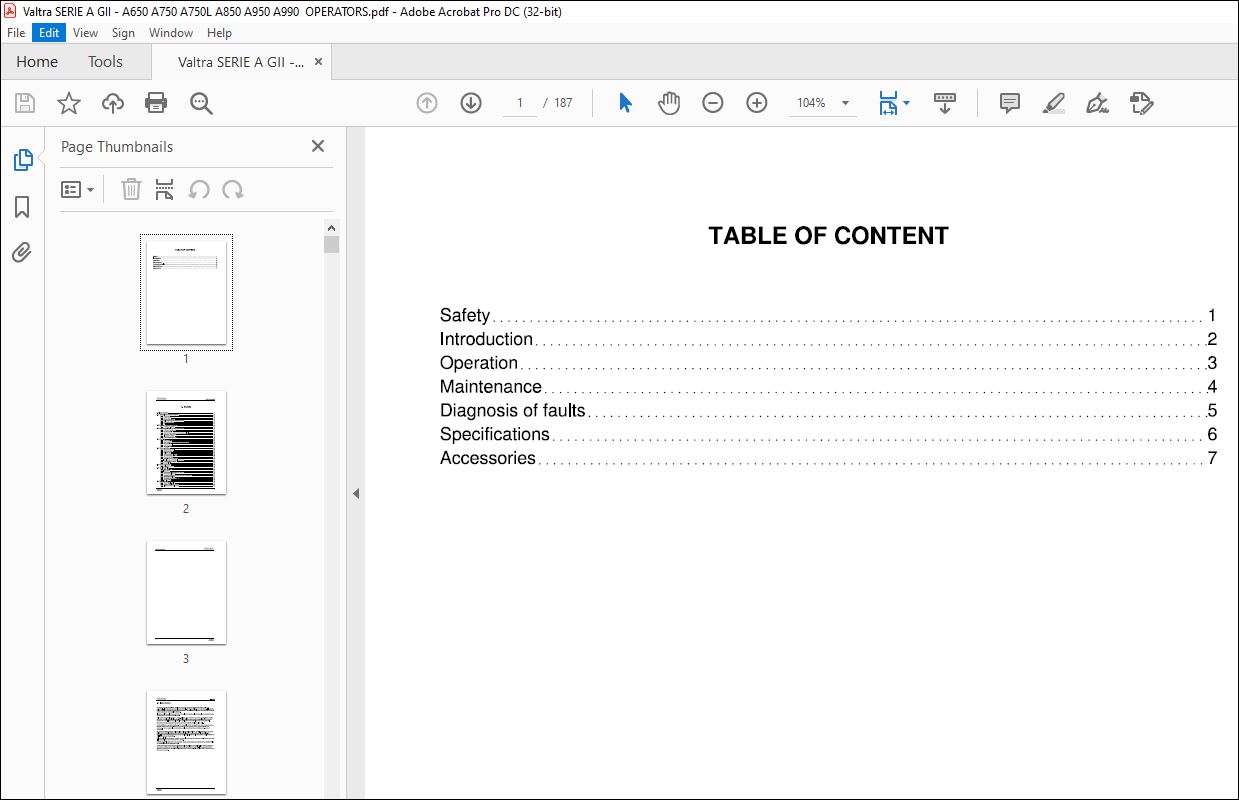Close the Page Thumbnails panel
The height and width of the screenshot is (800, 1239).
coord(318,146)
